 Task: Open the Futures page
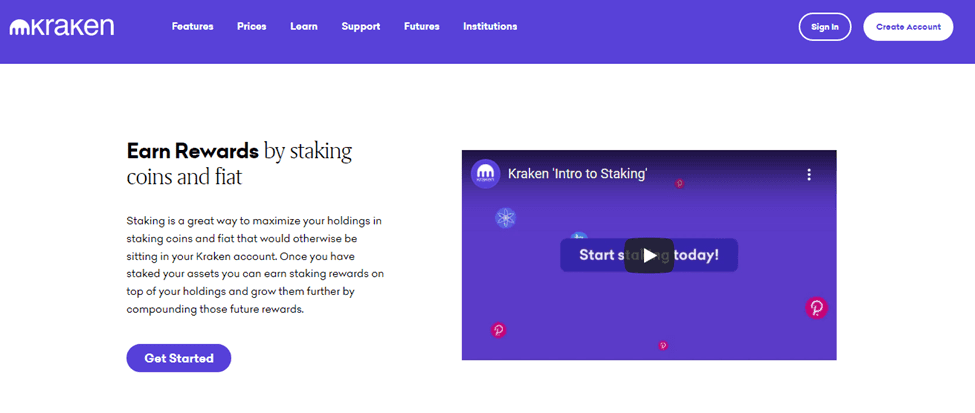point(422,27)
